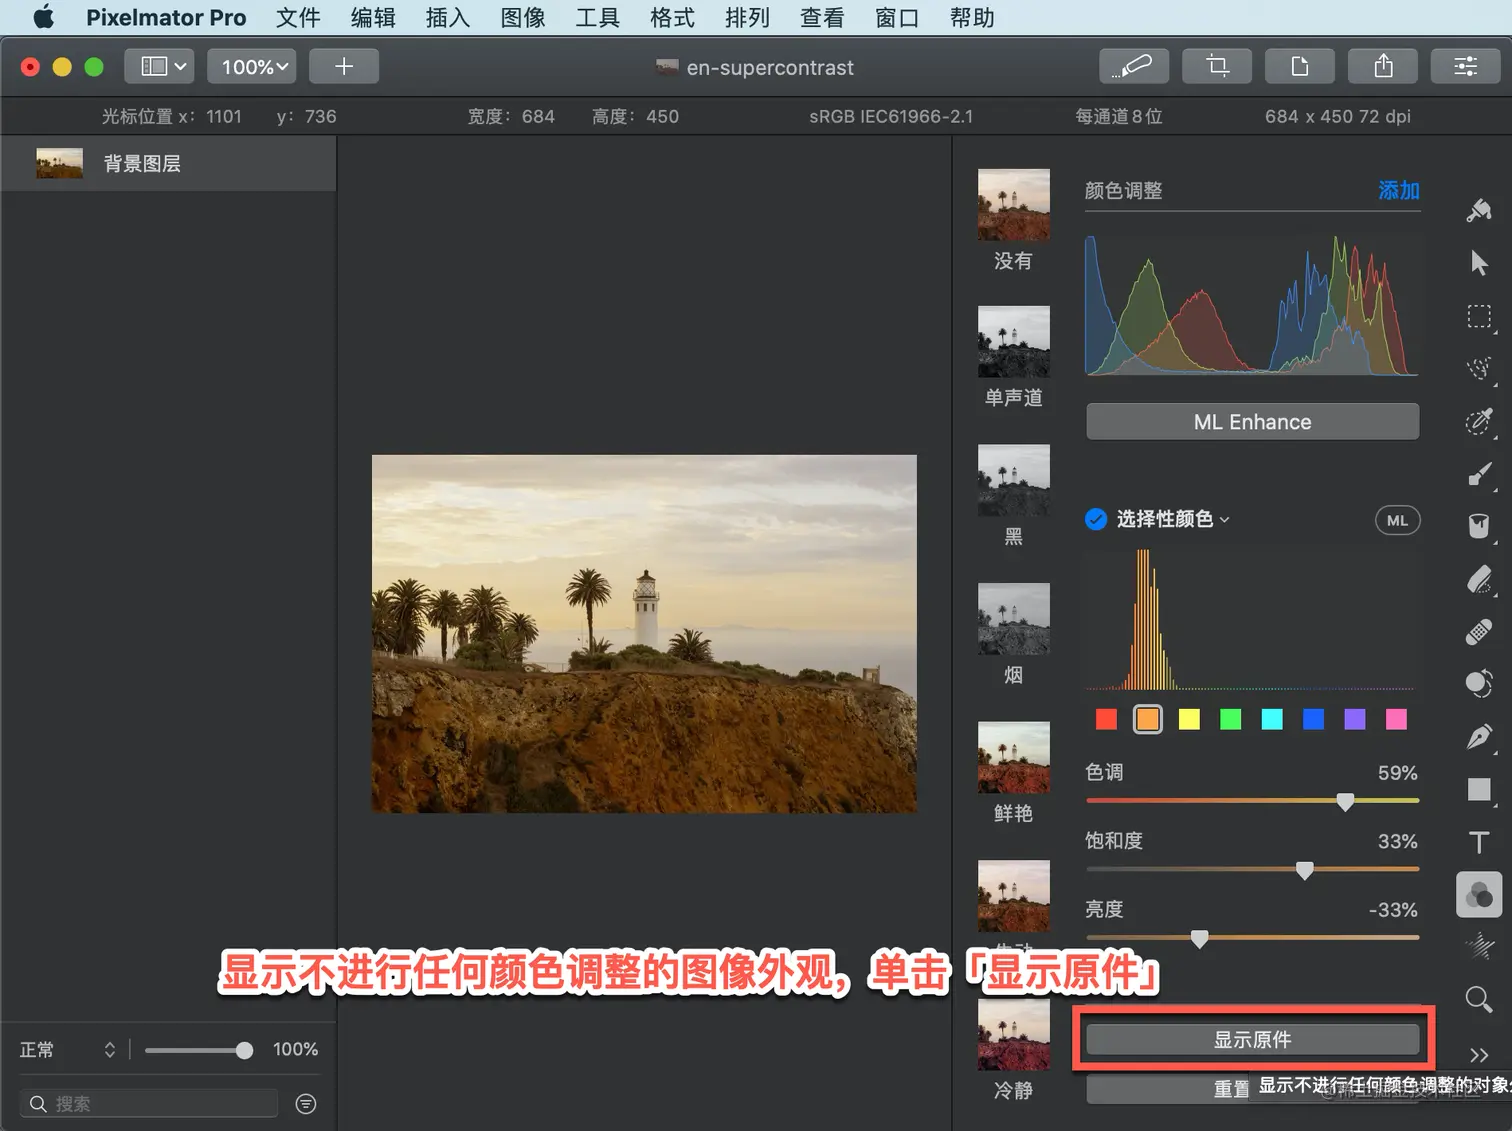Click the 重置 button
This screenshot has height=1131, width=1512.
point(1231,1089)
